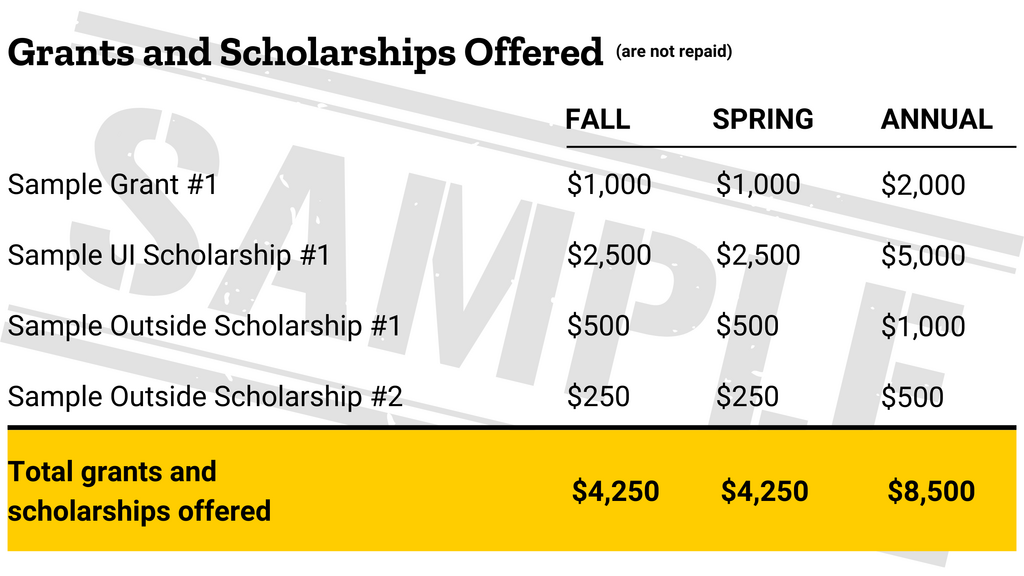Click Outside Scholarship #2 spring amount $250
1024x576 pixels.
pos(747,397)
